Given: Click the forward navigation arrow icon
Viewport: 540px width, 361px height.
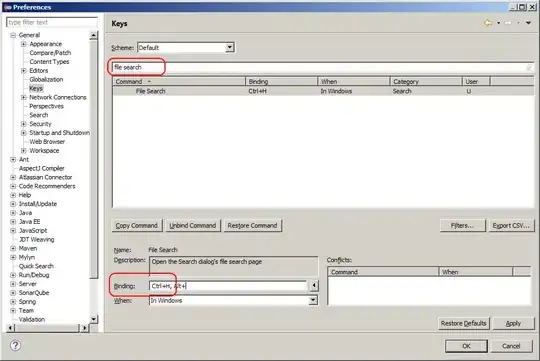Looking at the screenshot, I should click(x=508, y=23).
